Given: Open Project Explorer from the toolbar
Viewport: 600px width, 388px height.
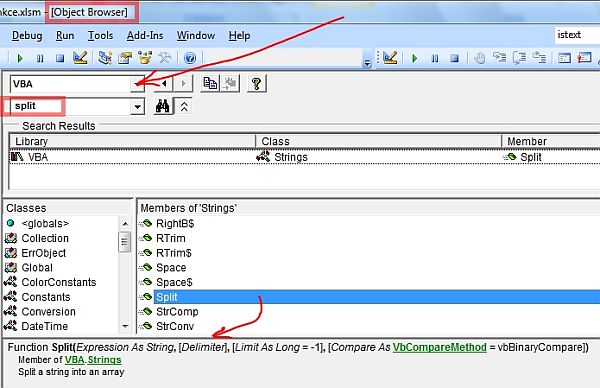Looking at the screenshot, I should click(105, 58).
